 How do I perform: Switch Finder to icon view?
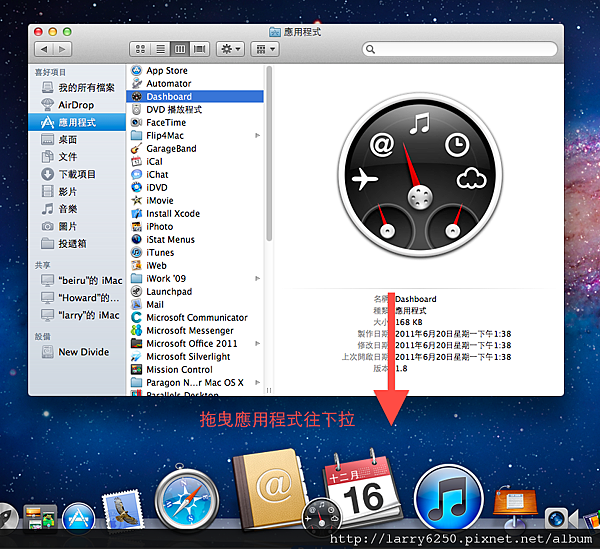coord(140,49)
